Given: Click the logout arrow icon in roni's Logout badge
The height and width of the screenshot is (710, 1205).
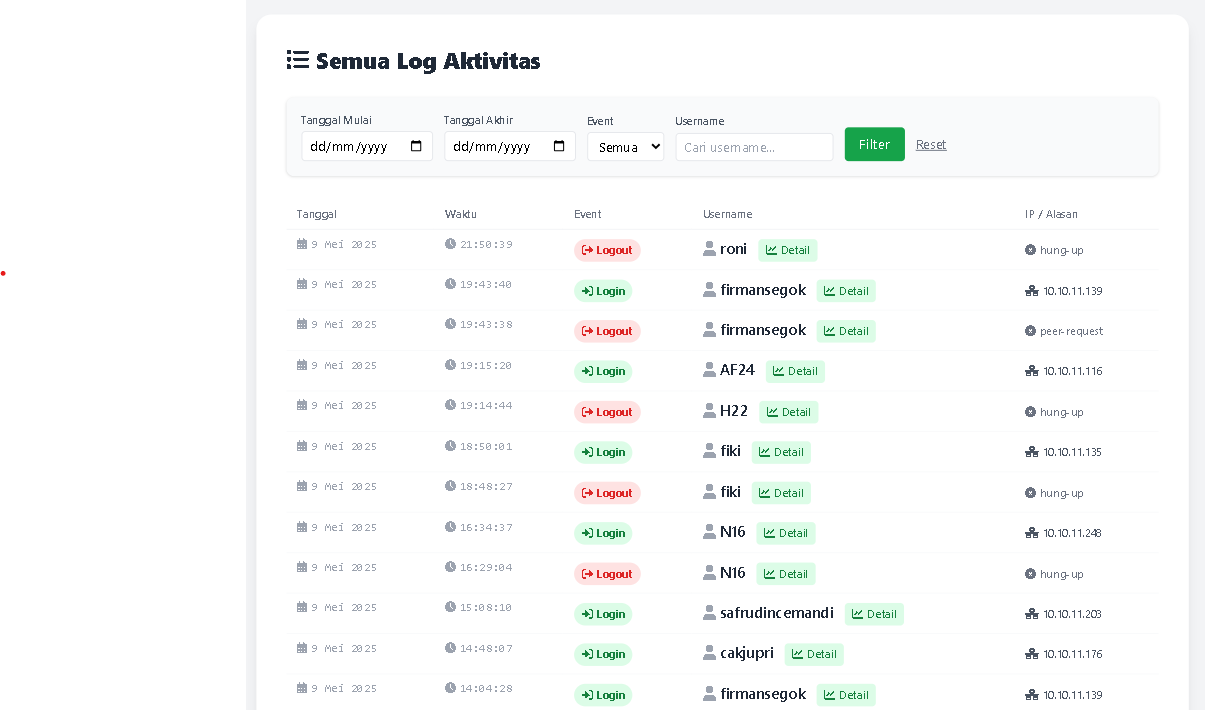Looking at the screenshot, I should [587, 250].
